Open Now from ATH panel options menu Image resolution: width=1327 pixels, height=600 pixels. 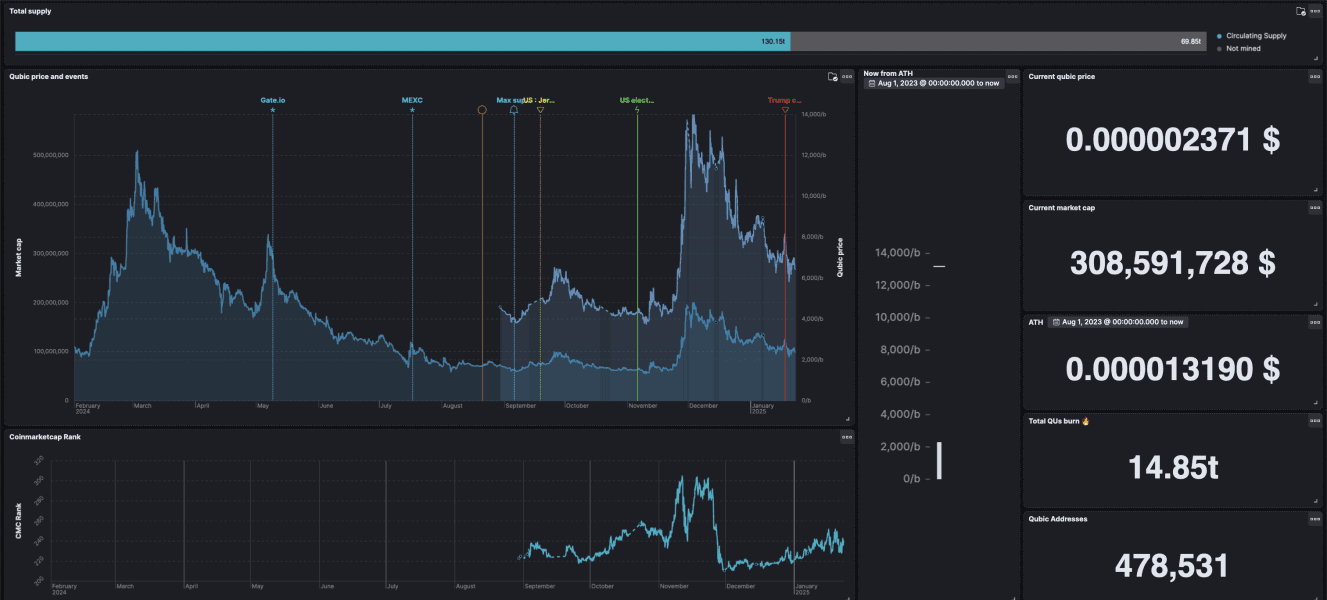(x=1012, y=76)
